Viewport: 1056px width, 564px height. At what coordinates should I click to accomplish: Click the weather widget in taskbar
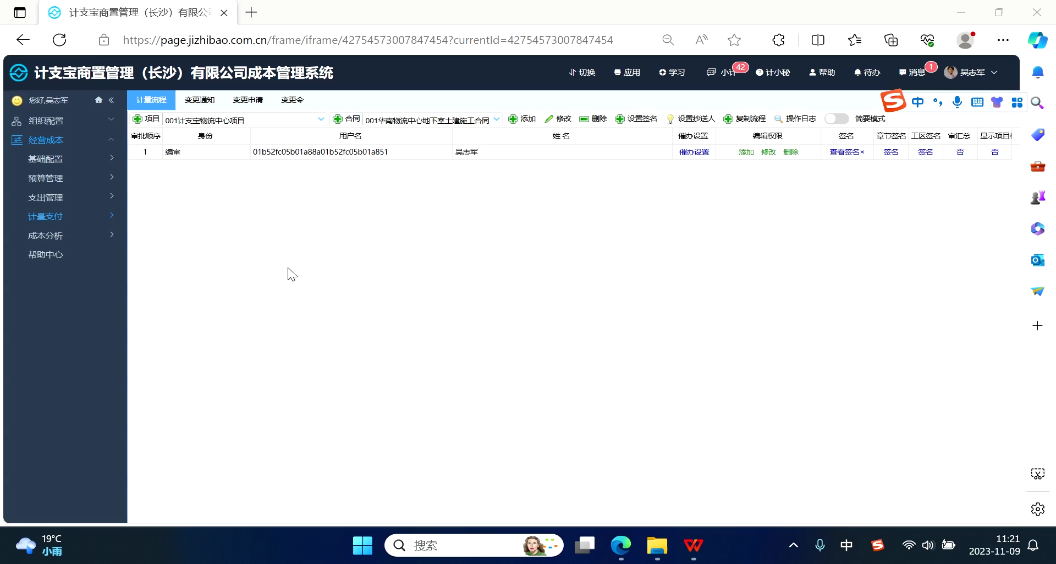tap(39, 545)
